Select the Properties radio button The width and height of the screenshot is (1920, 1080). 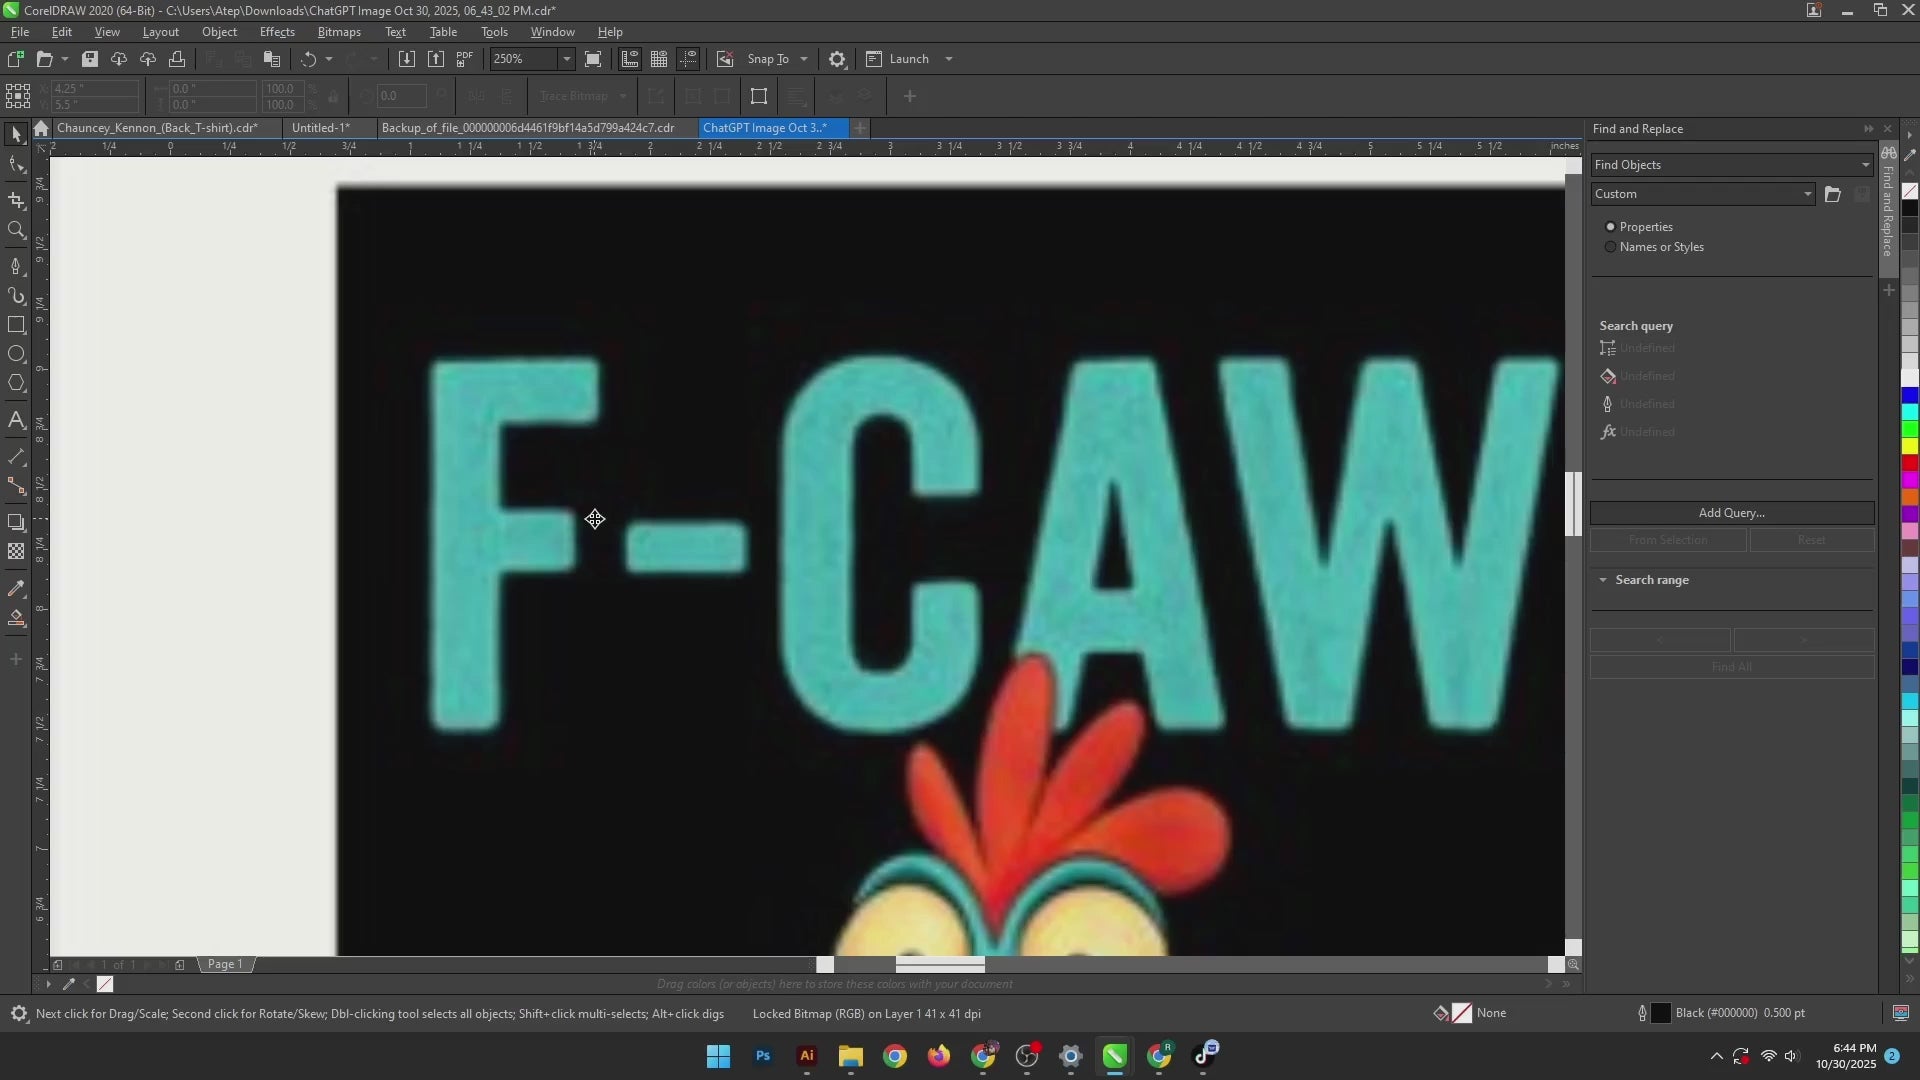coord(1610,227)
